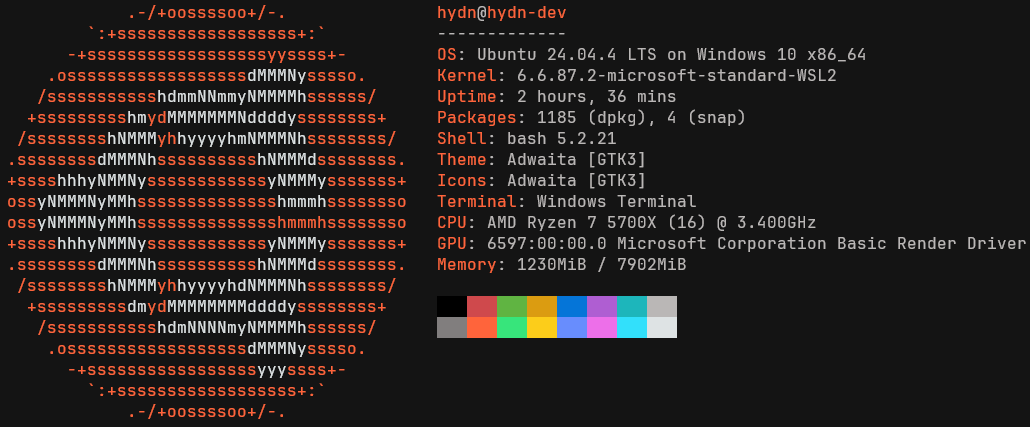
Task: Click the bright cyan color swatch
Action: point(632,327)
